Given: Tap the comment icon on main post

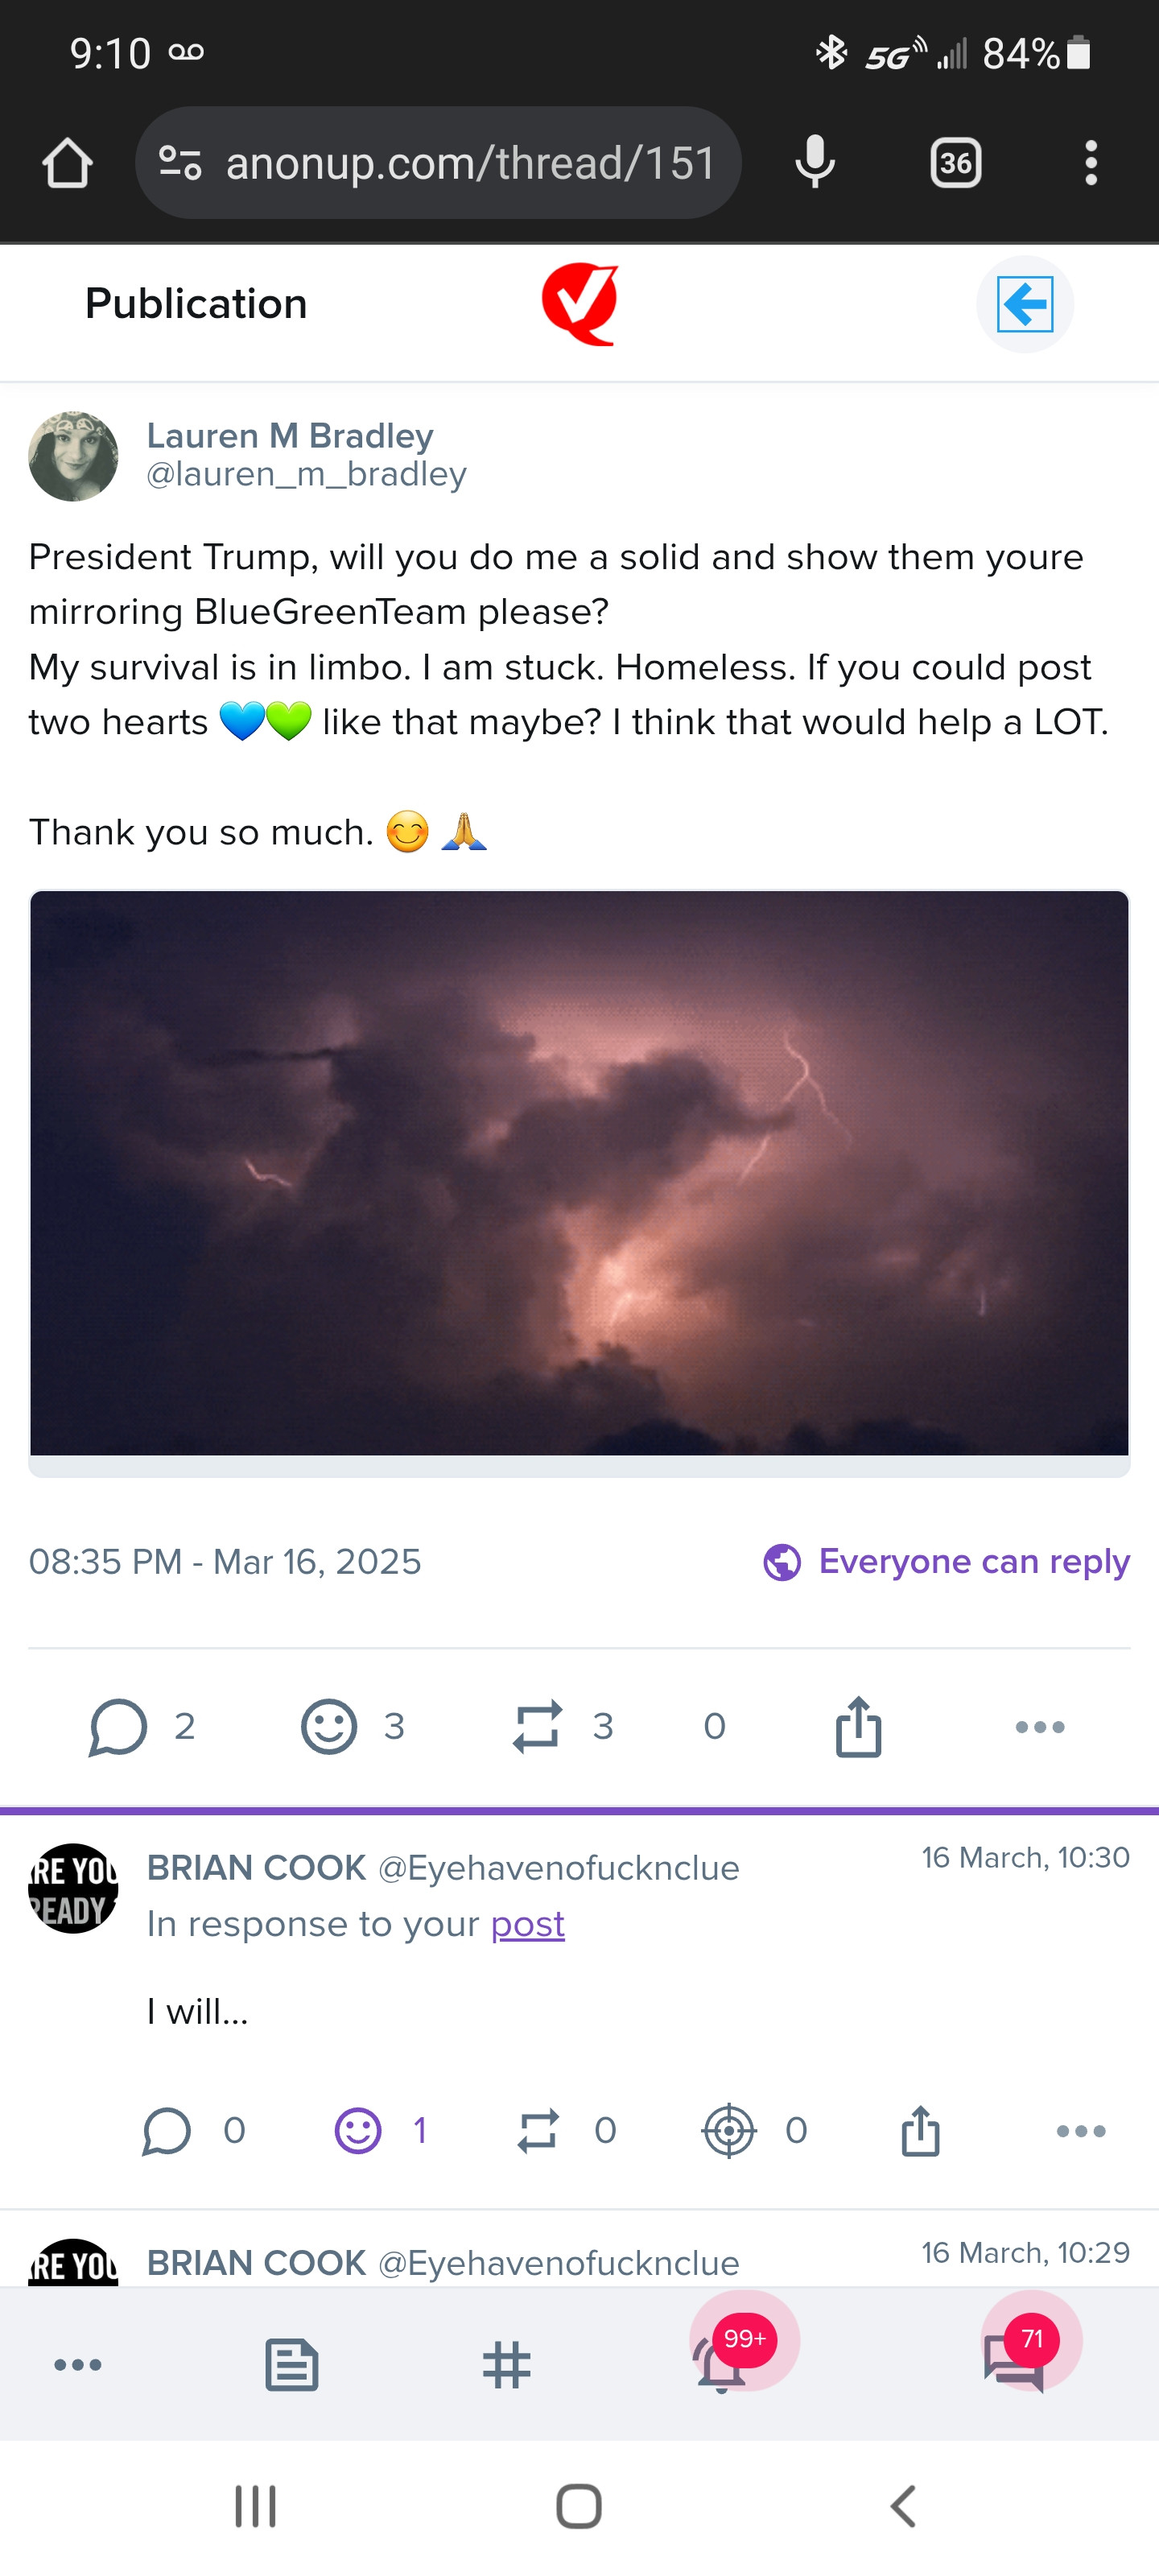Looking at the screenshot, I should tap(118, 1727).
